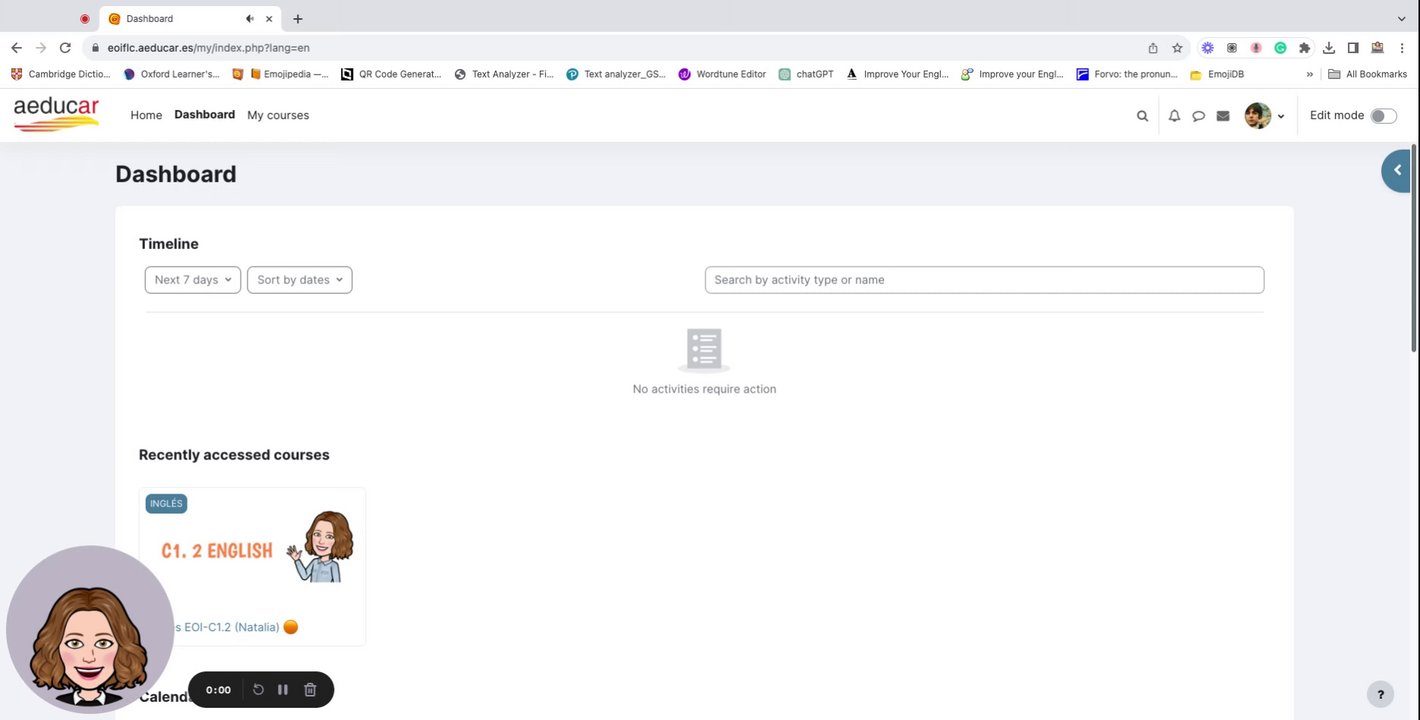Click the browser back arrow
1420x720 pixels.
coord(16,47)
